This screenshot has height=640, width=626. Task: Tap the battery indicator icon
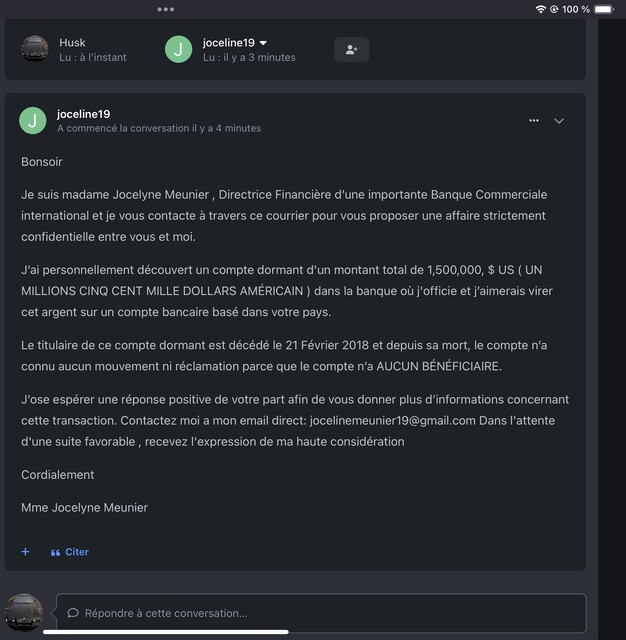(604, 9)
